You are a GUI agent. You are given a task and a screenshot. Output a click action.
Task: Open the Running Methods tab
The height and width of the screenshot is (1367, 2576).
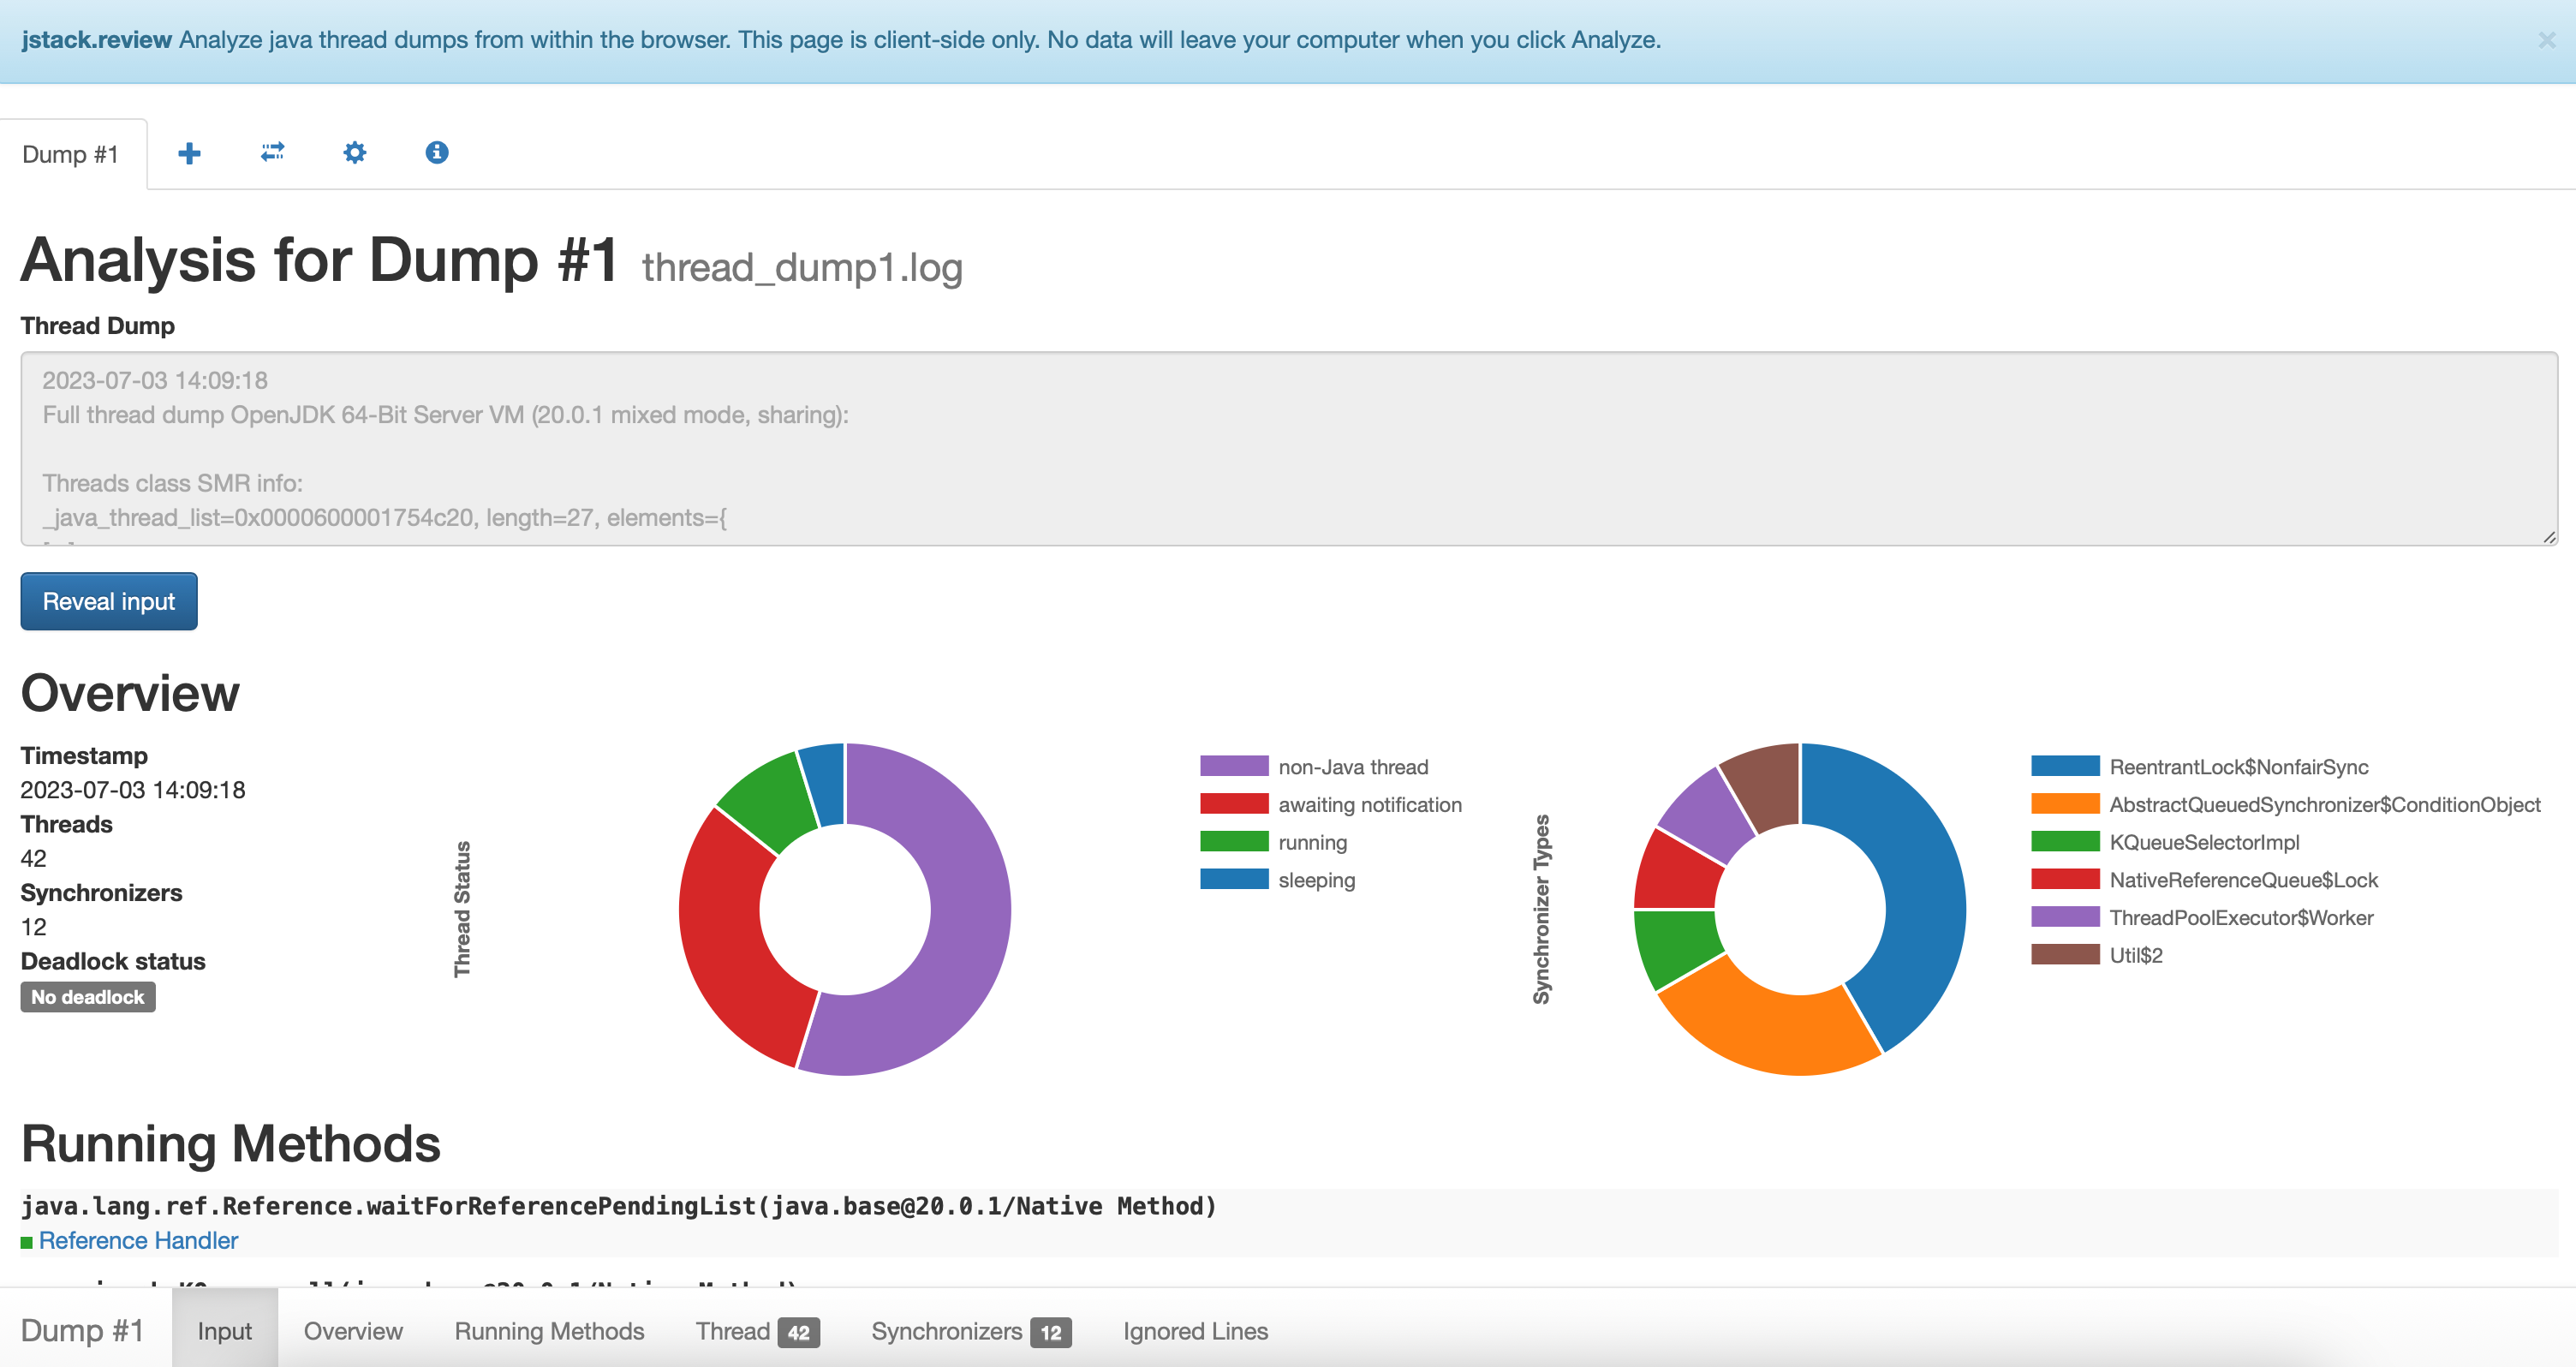[549, 1329]
